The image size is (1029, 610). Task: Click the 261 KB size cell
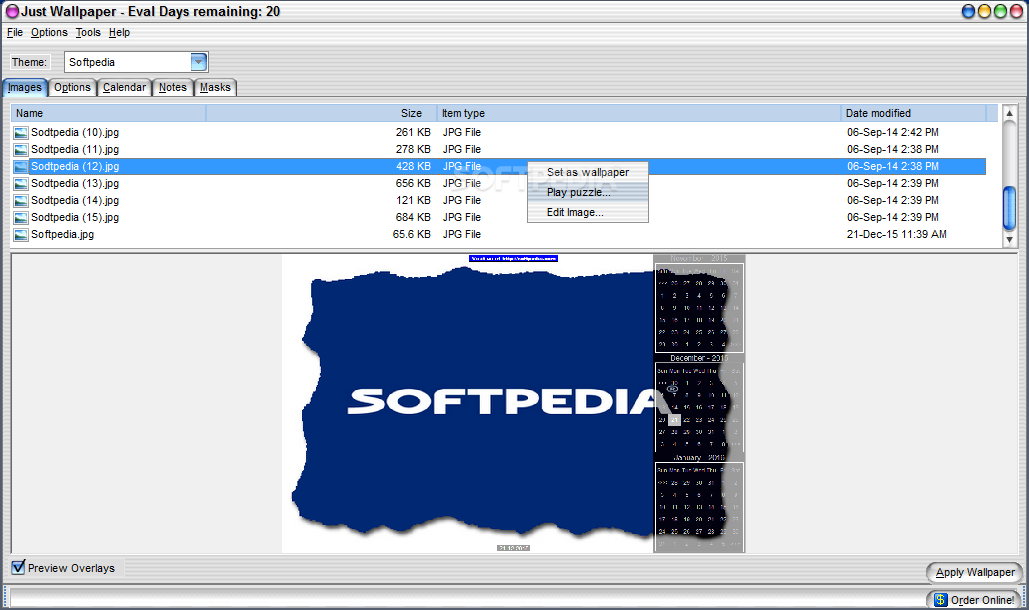(413, 132)
